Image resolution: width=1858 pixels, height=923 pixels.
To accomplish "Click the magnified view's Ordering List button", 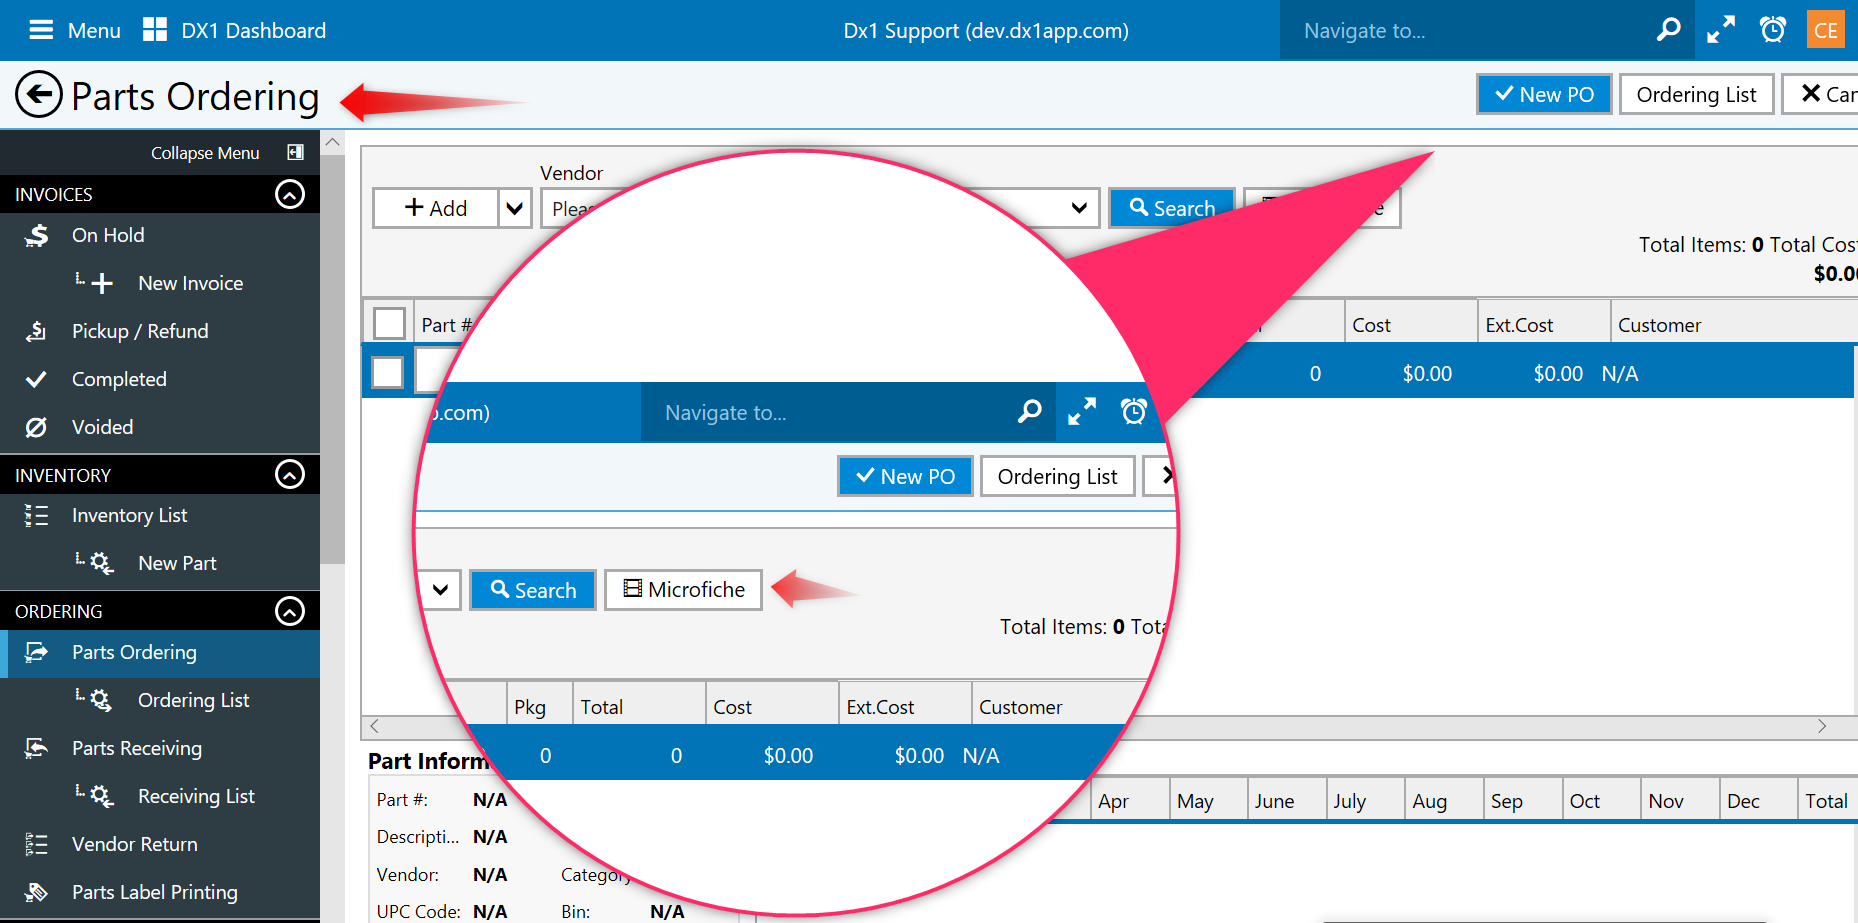I will point(1057,476).
